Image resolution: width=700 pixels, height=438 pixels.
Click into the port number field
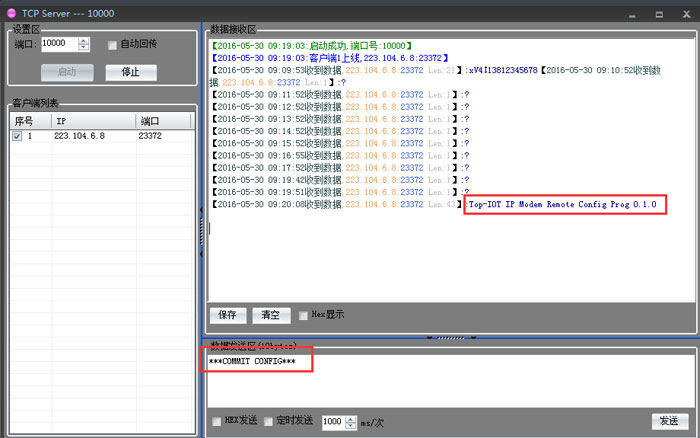59,44
